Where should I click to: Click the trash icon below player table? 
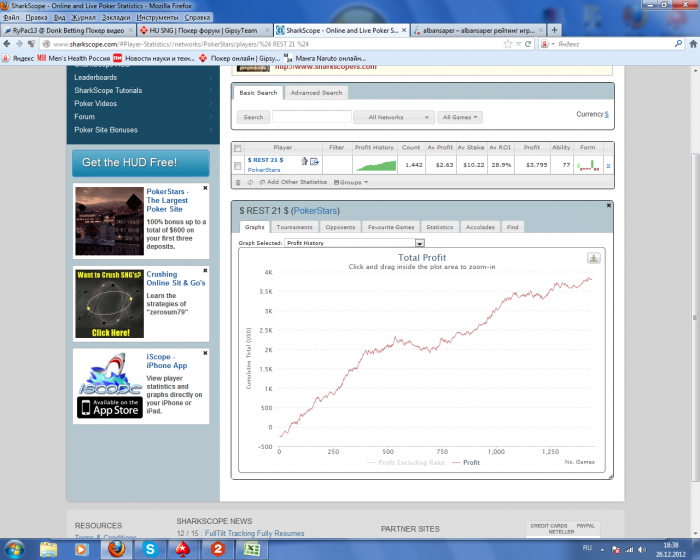click(238, 182)
